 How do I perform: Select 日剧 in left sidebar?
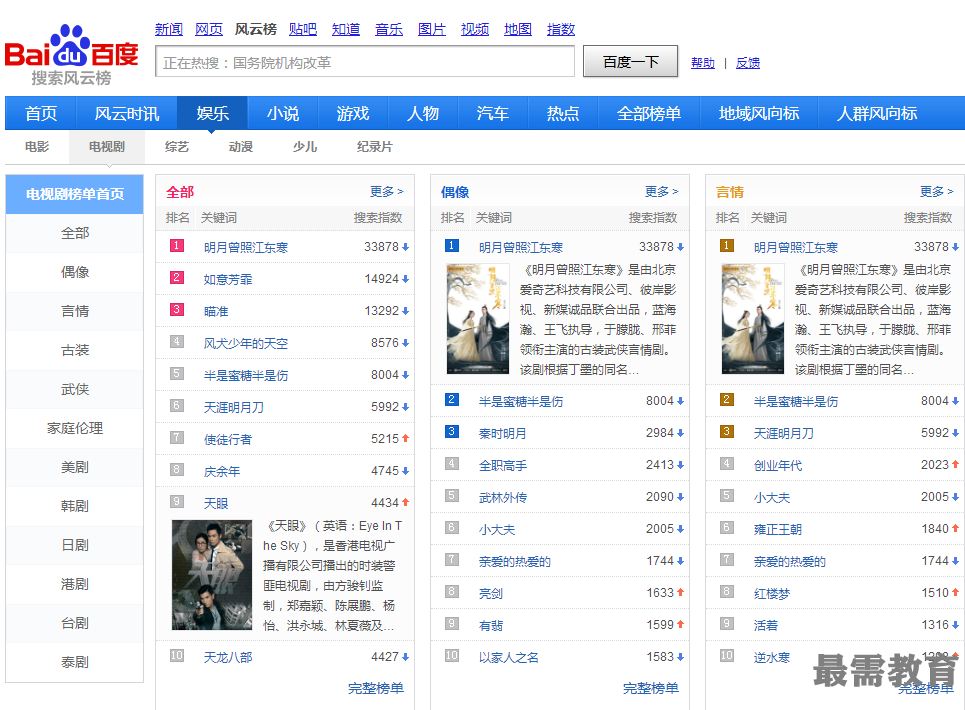pyautogui.click(x=74, y=545)
